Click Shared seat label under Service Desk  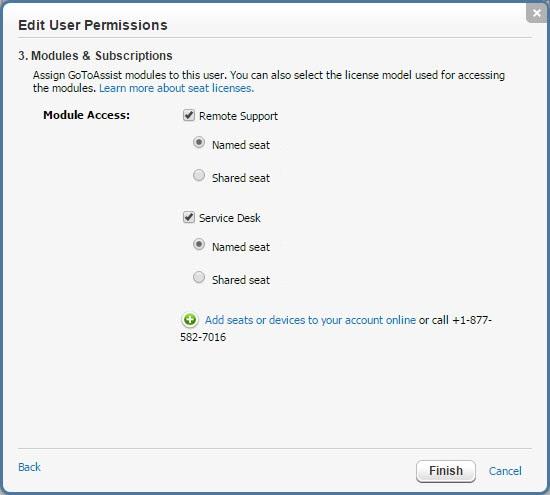click(241, 280)
